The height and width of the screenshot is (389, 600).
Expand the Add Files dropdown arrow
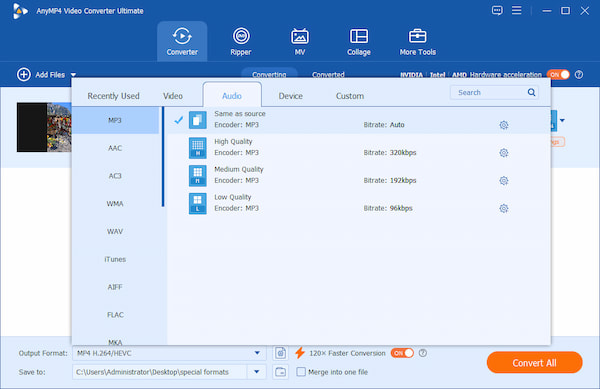click(x=73, y=75)
